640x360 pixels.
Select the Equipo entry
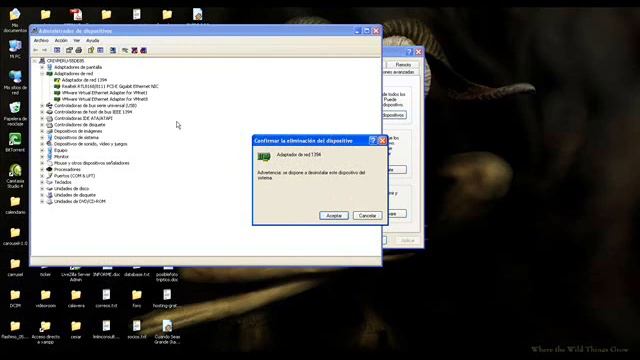pyautogui.click(x=61, y=150)
